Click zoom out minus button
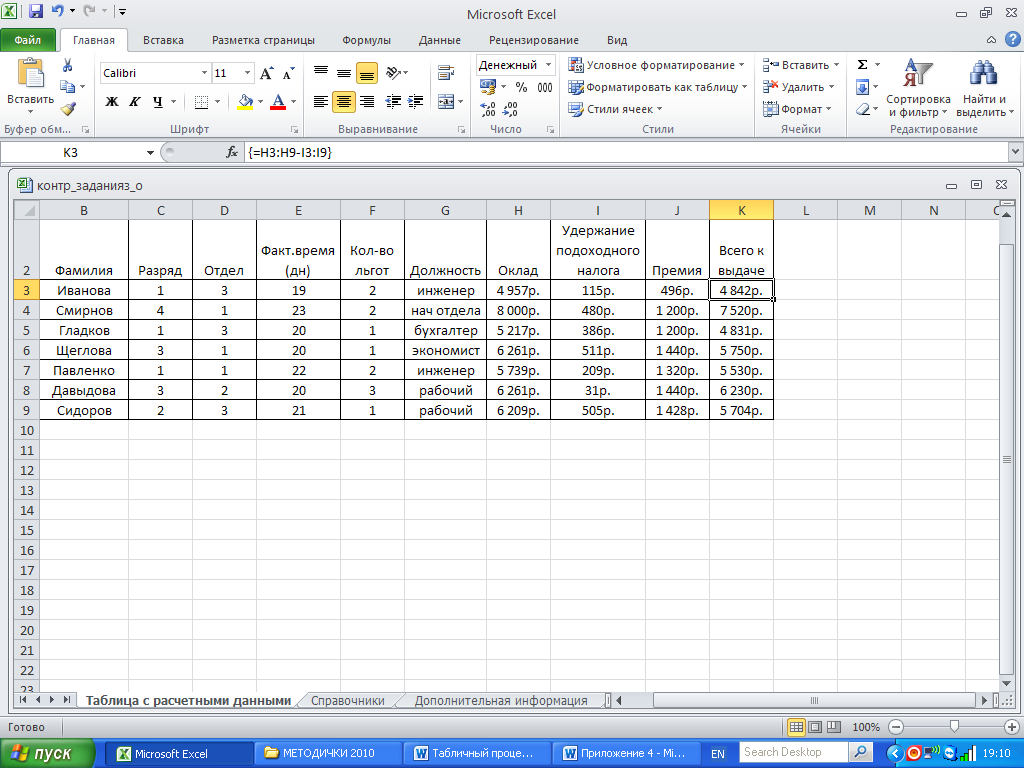The height and width of the screenshot is (768, 1024). click(896, 727)
